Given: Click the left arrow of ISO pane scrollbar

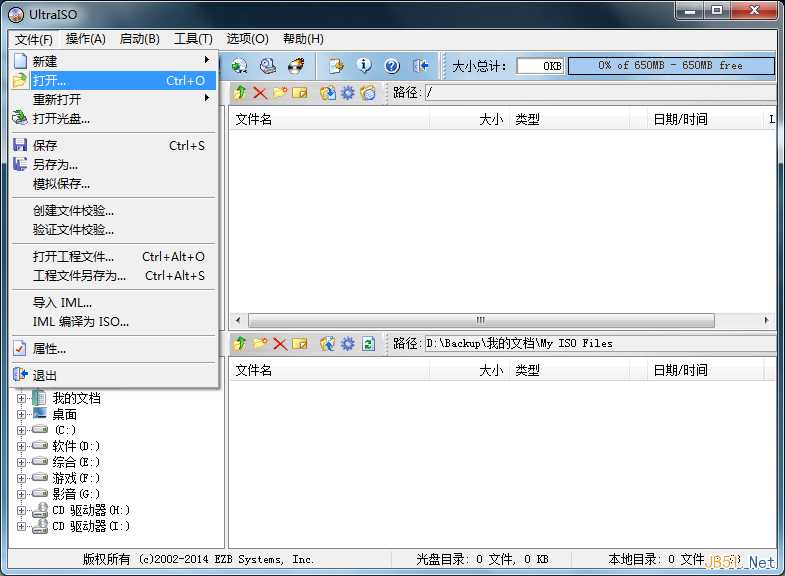Looking at the screenshot, I should (238, 320).
